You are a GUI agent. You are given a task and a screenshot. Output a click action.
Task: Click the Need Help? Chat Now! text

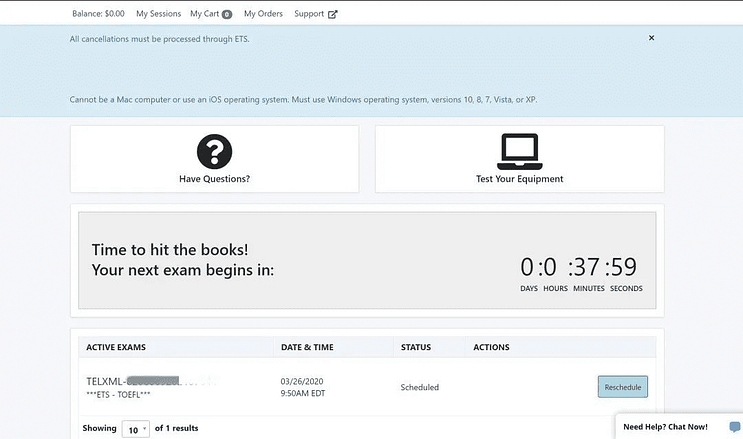point(665,427)
